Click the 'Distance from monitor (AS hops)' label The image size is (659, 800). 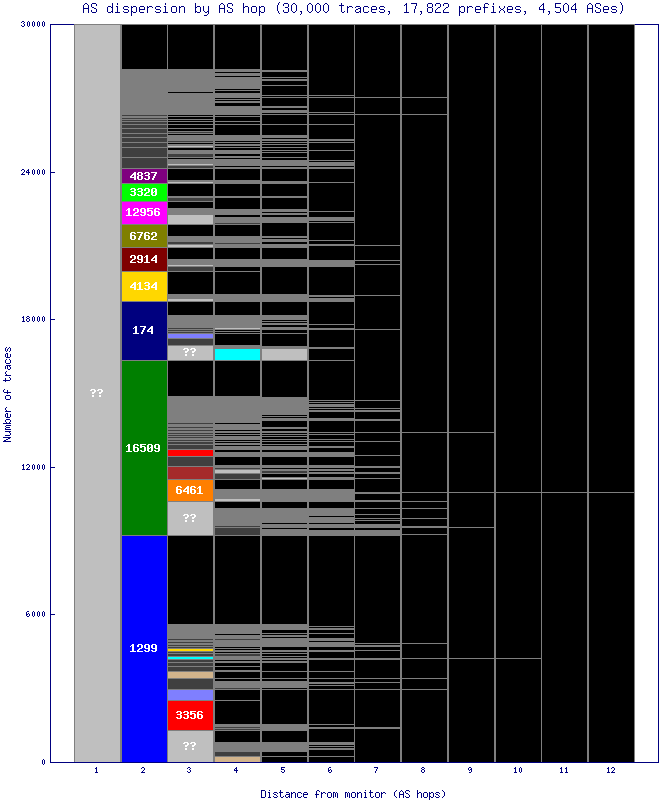353,793
